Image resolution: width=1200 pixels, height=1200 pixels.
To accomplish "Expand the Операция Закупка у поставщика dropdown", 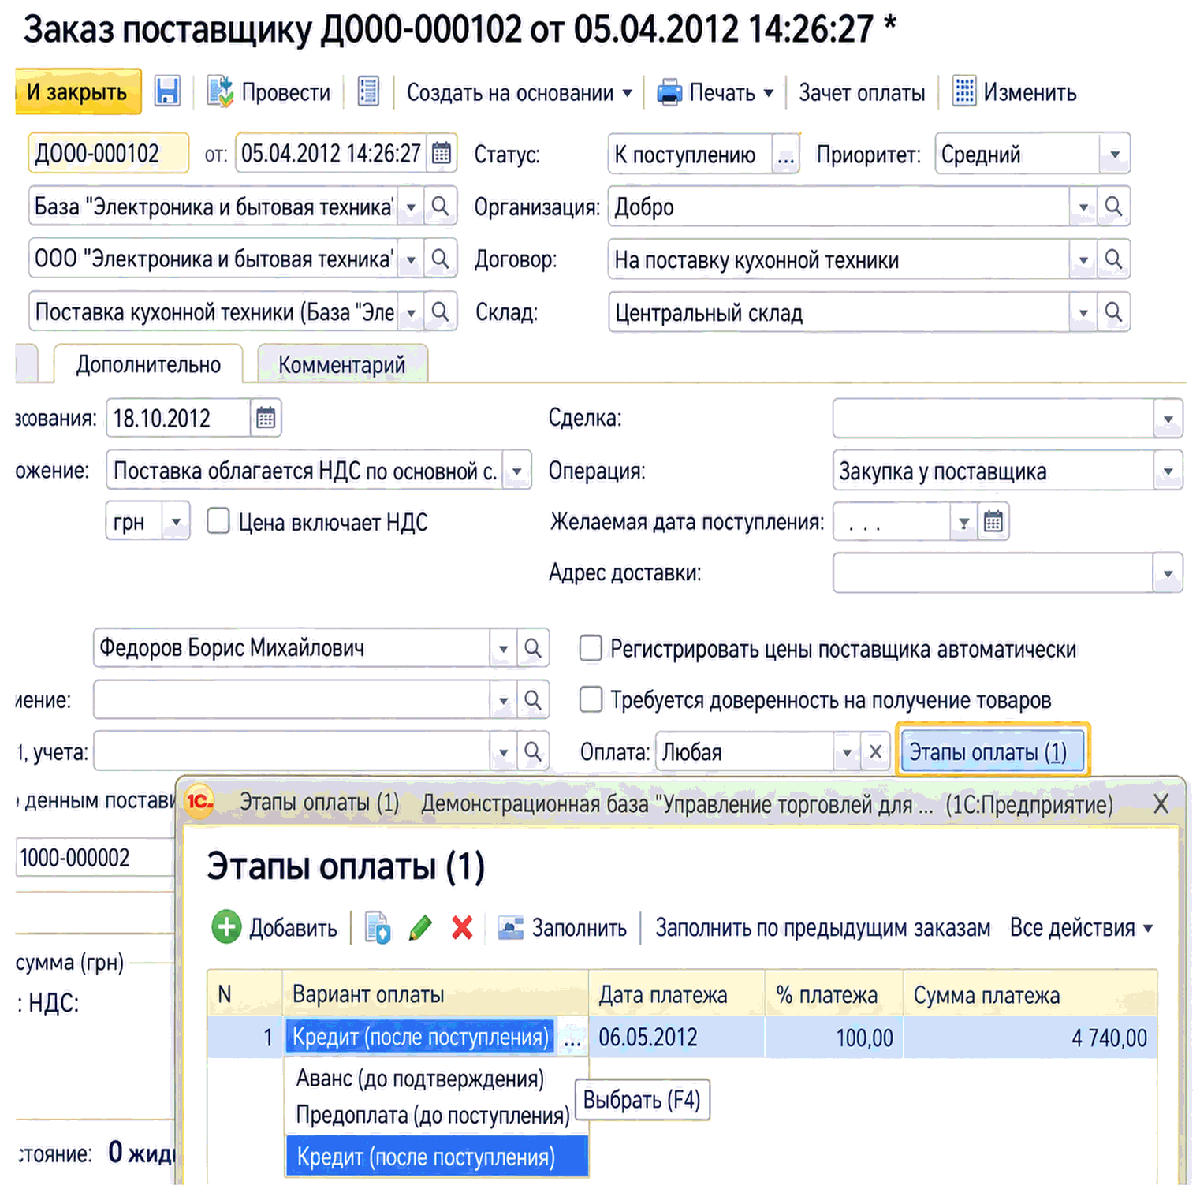I will point(1167,471).
